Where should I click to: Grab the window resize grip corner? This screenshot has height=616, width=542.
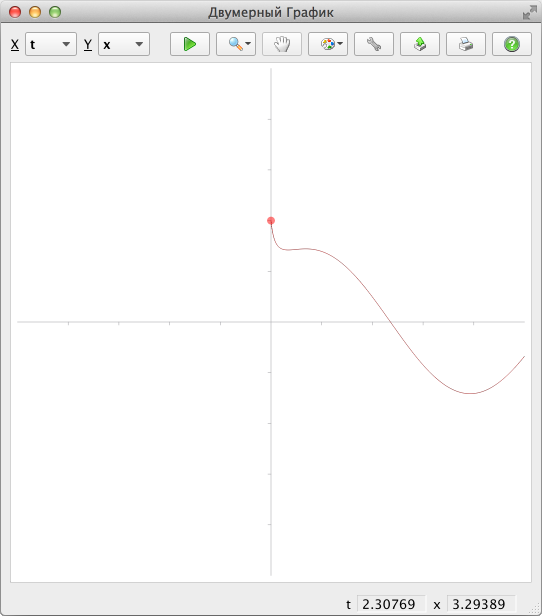pyautogui.click(x=536, y=610)
